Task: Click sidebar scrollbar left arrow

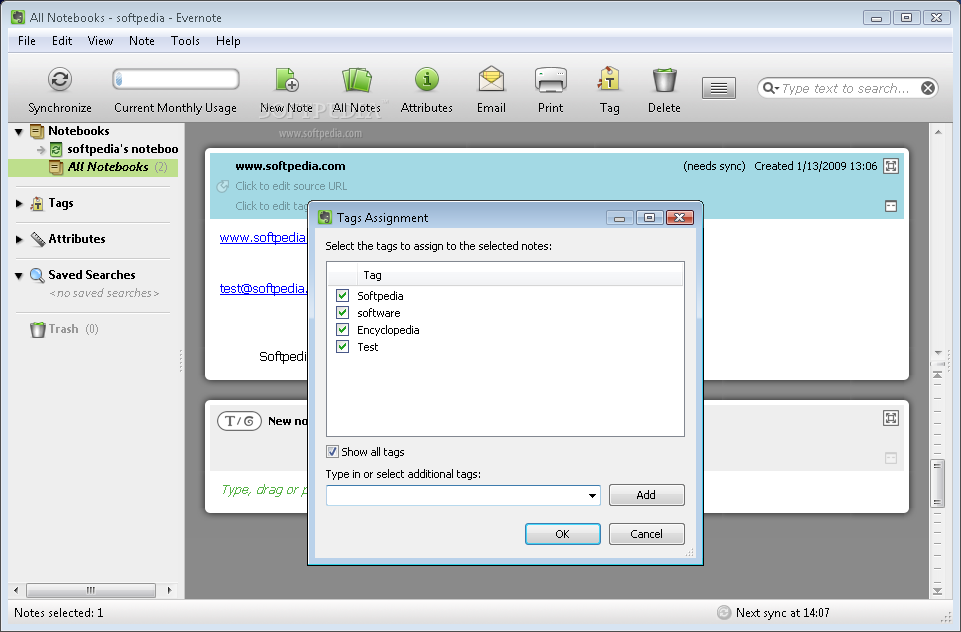Action: click(x=16, y=590)
